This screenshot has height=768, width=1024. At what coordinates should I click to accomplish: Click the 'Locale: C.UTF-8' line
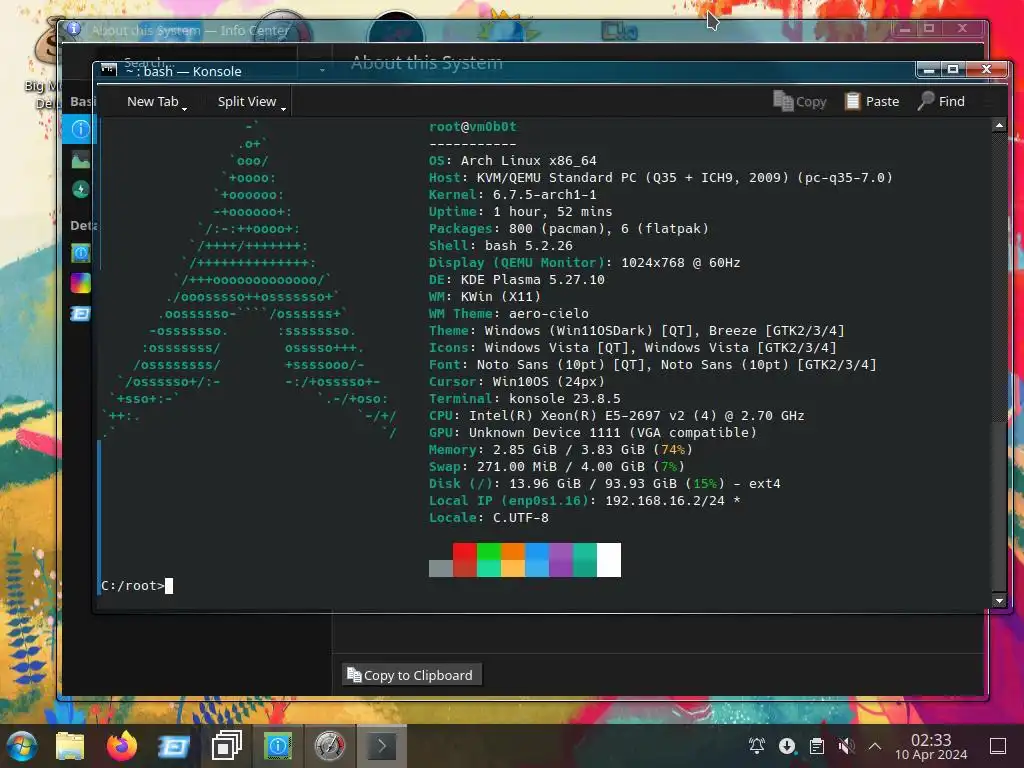click(488, 517)
